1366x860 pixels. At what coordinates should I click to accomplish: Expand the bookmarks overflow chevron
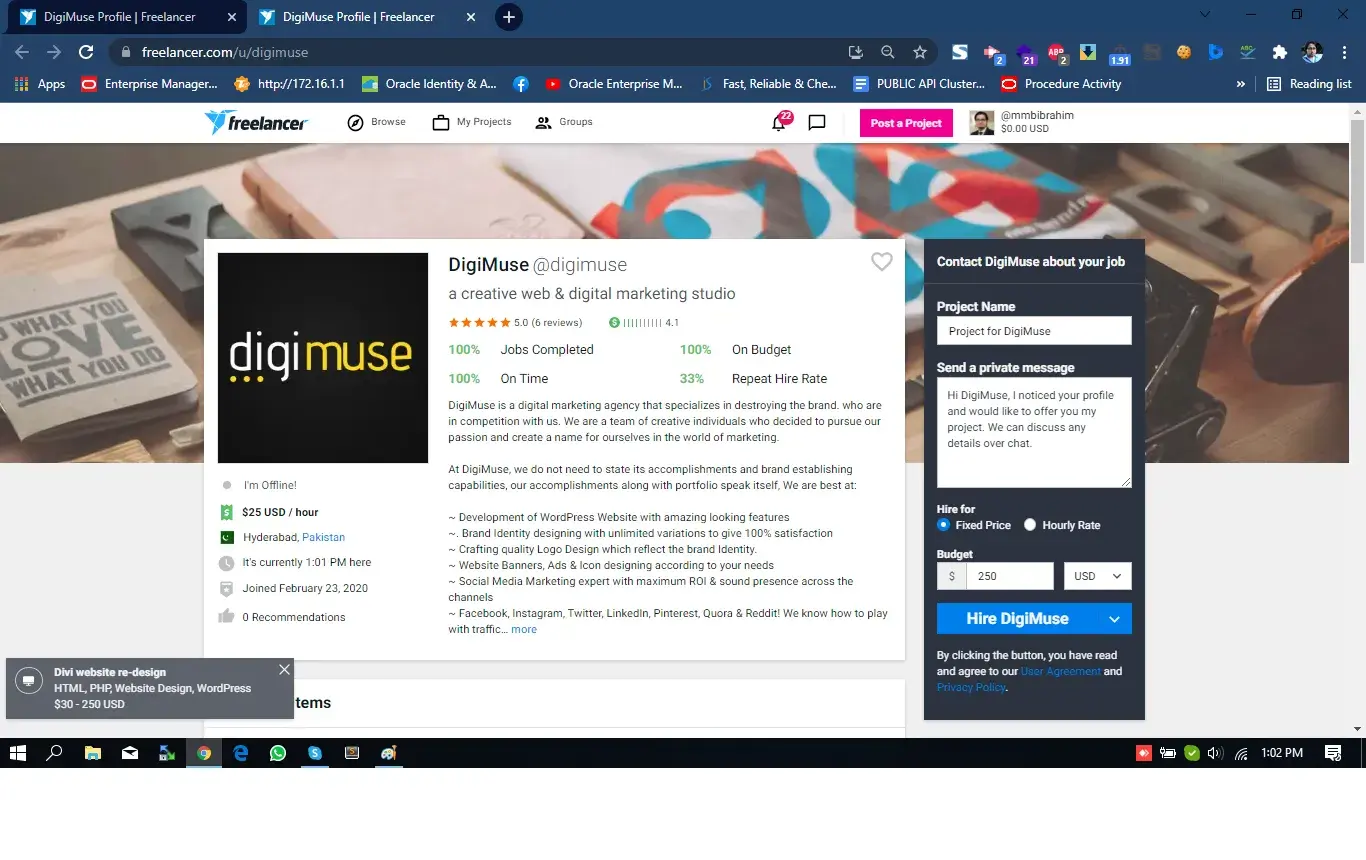point(1241,84)
